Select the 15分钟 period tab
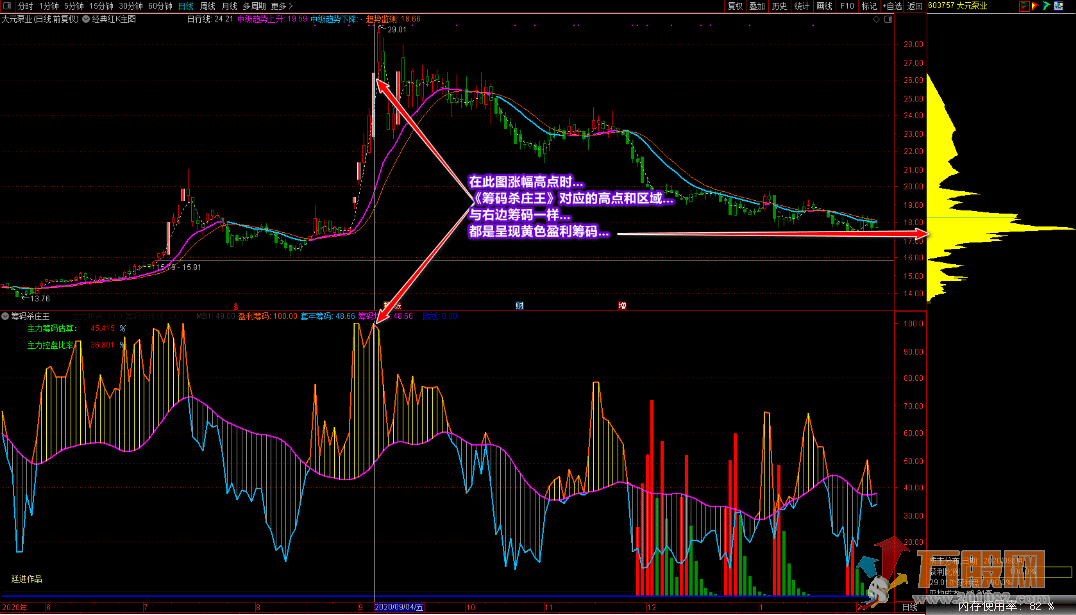The height and width of the screenshot is (615, 1076). click(x=102, y=5)
